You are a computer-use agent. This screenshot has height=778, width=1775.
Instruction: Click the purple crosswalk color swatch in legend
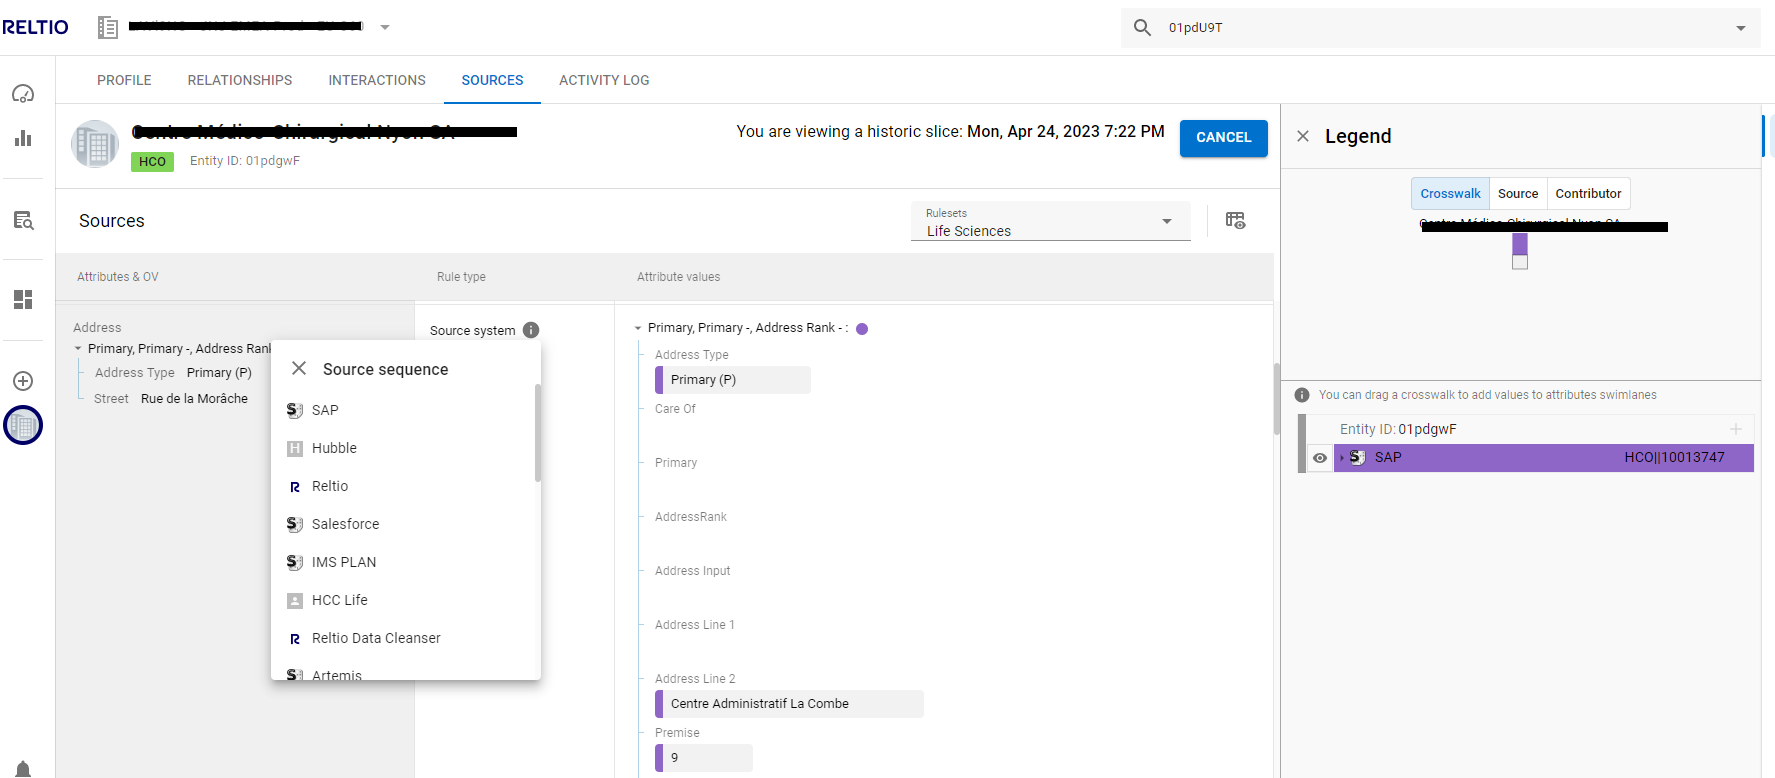pos(1519,244)
